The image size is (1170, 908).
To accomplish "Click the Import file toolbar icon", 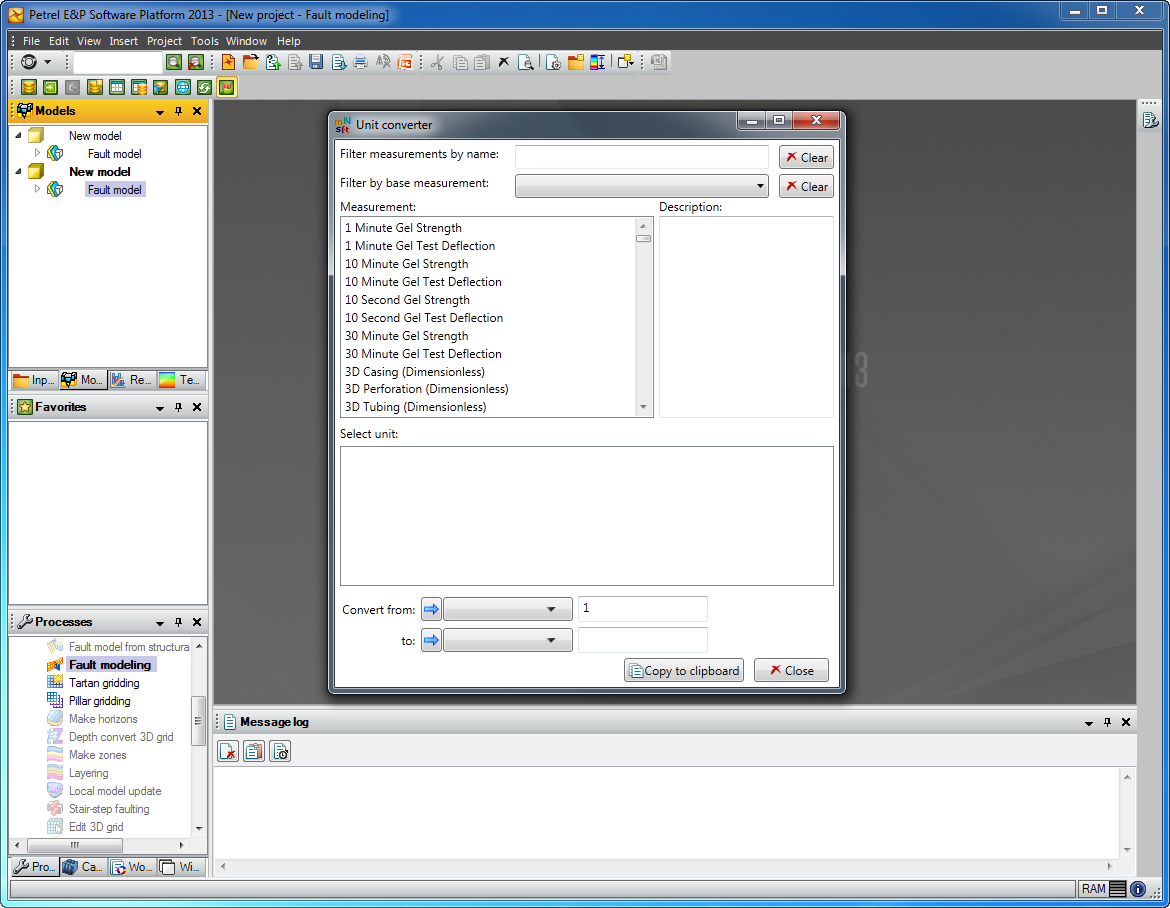I will click(x=273, y=63).
